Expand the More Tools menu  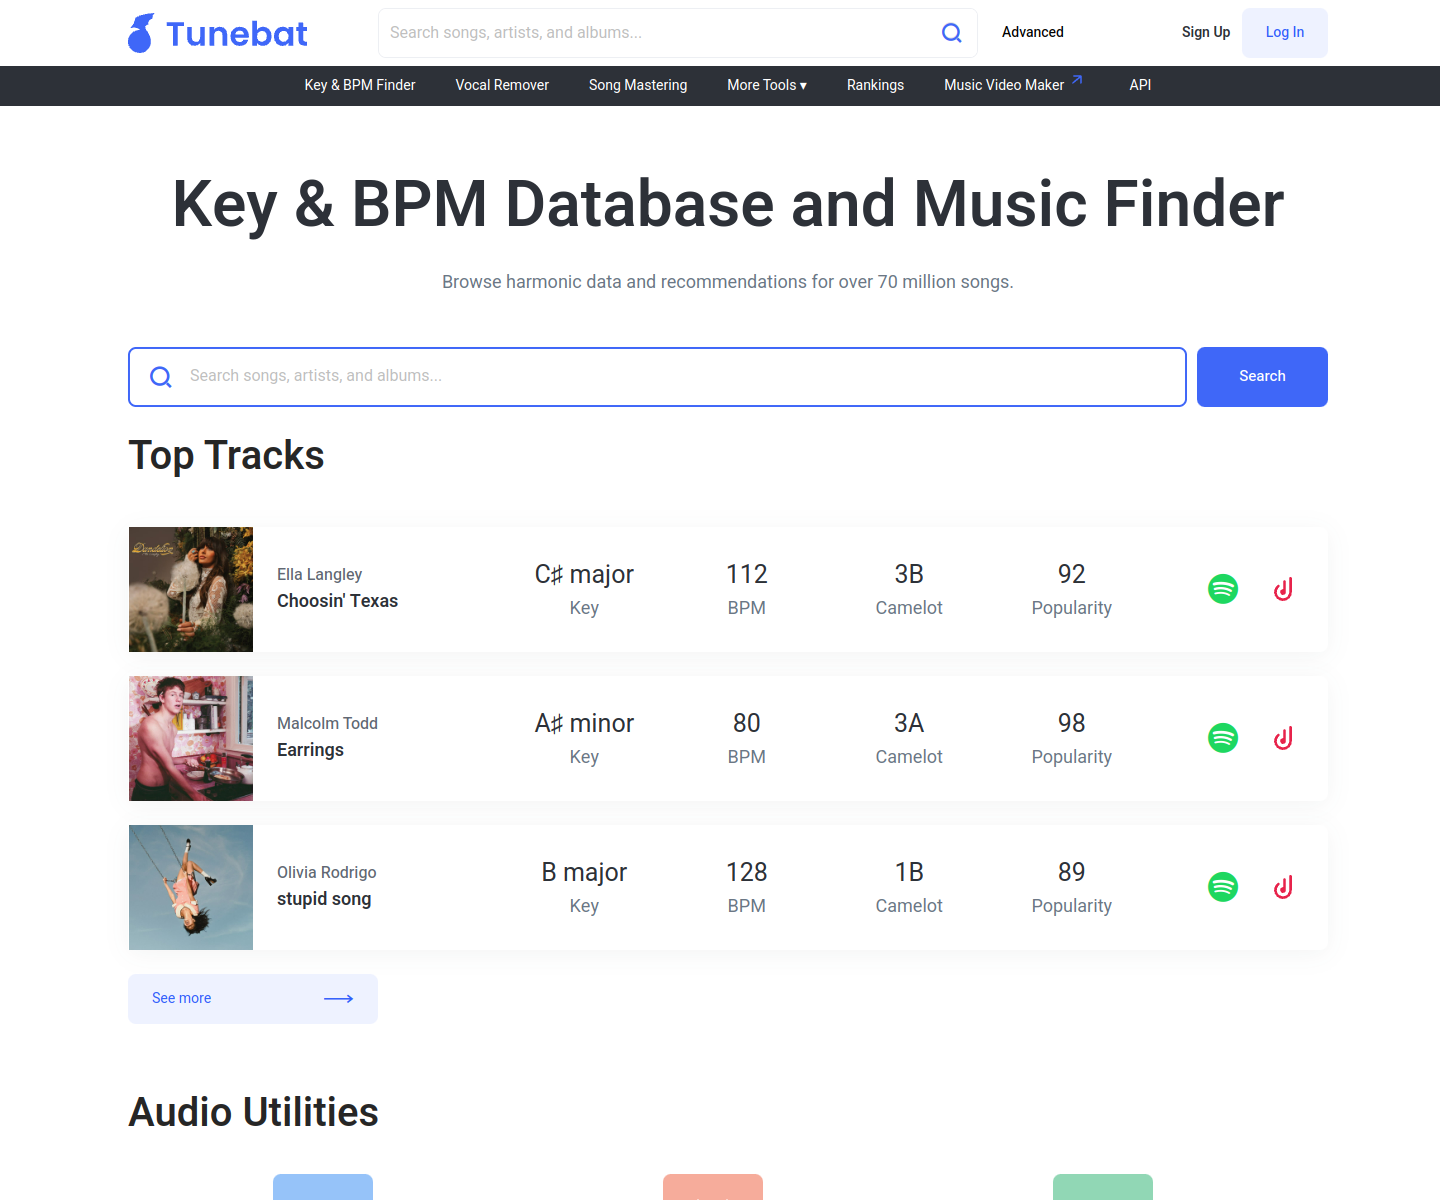pos(767,86)
